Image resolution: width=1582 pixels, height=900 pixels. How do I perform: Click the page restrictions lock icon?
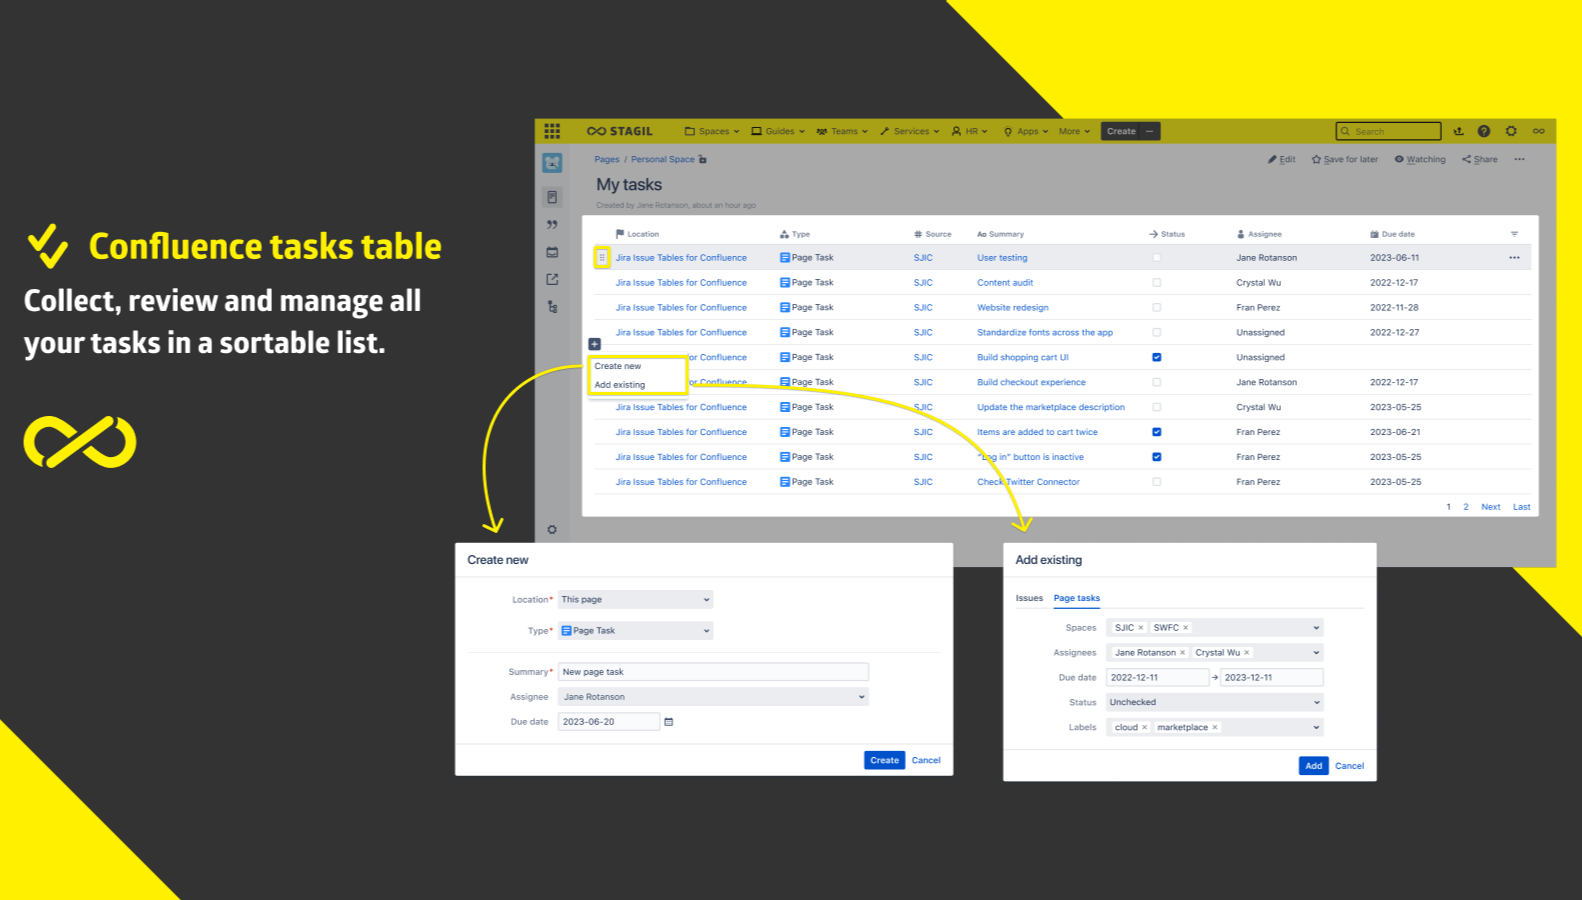[x=703, y=159]
